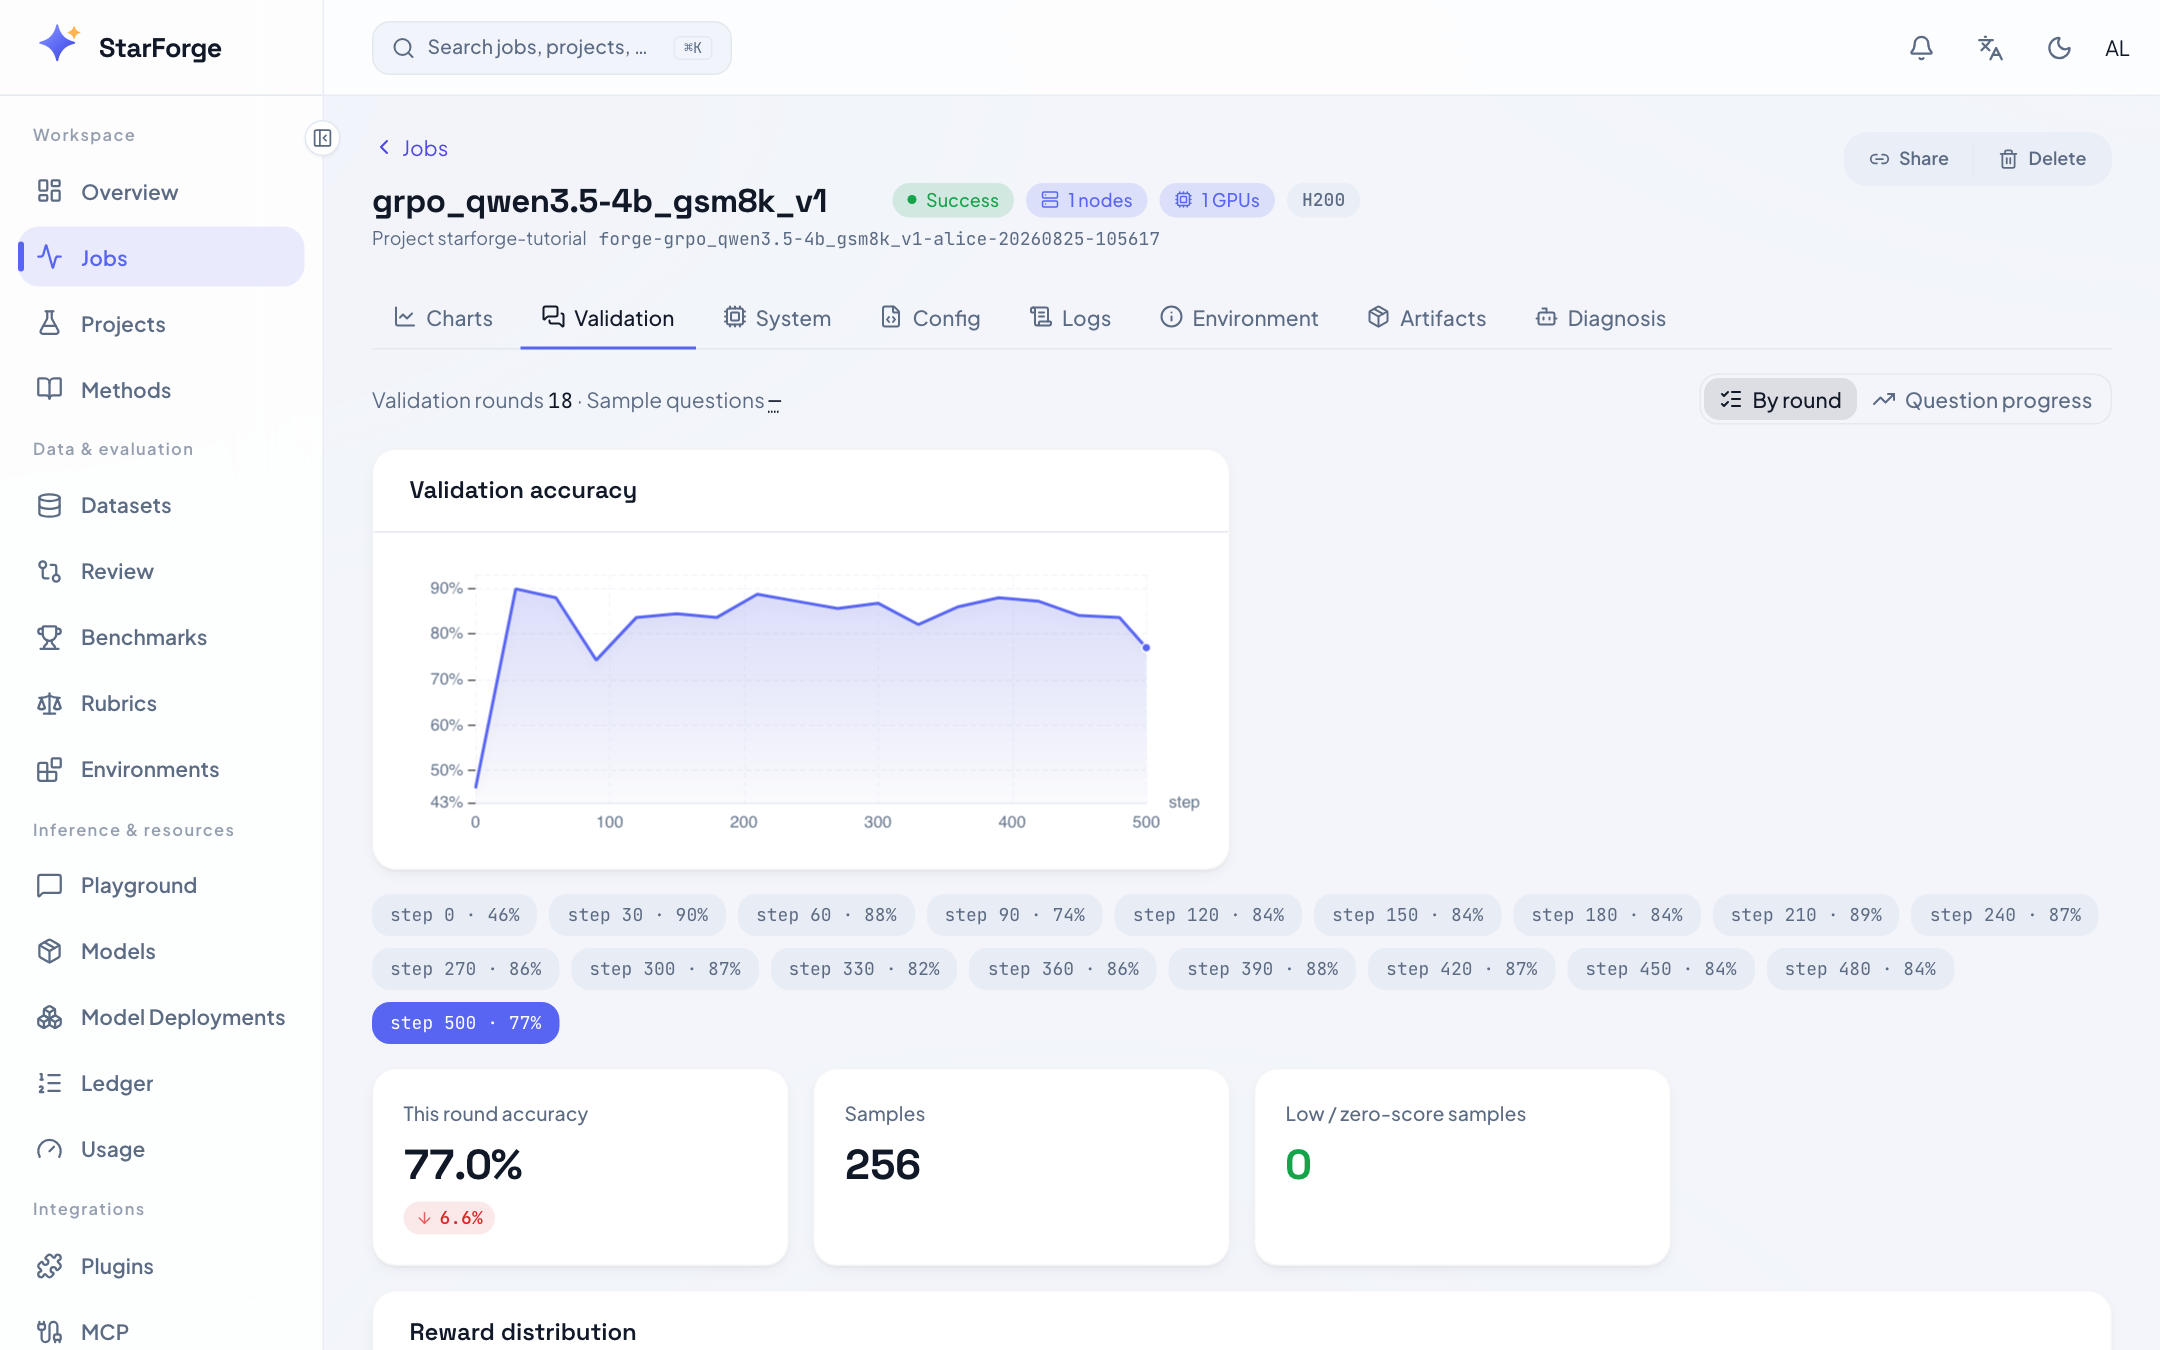
Task: Open Overview in the sidebar
Action: point(161,192)
